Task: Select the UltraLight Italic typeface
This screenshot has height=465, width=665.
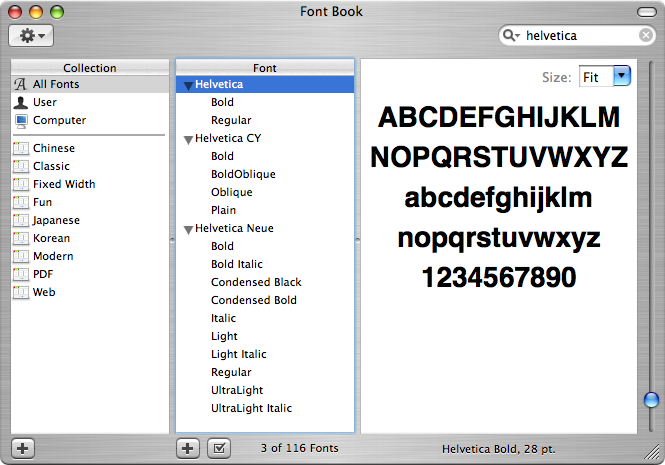Action: point(251,408)
